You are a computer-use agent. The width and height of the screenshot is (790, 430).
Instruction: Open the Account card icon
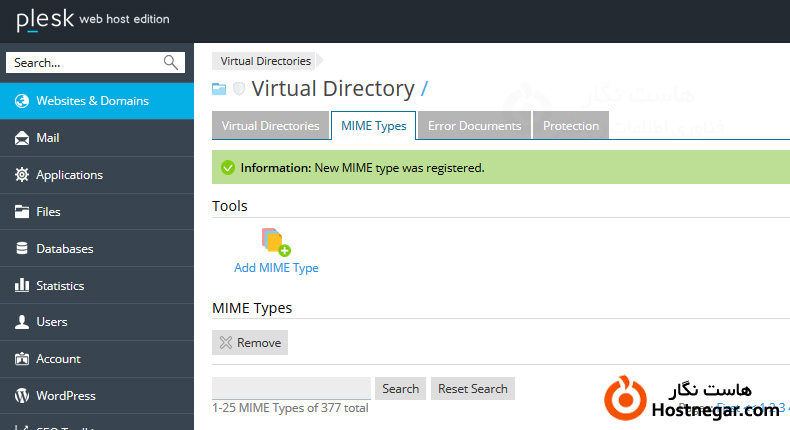click(x=21, y=359)
